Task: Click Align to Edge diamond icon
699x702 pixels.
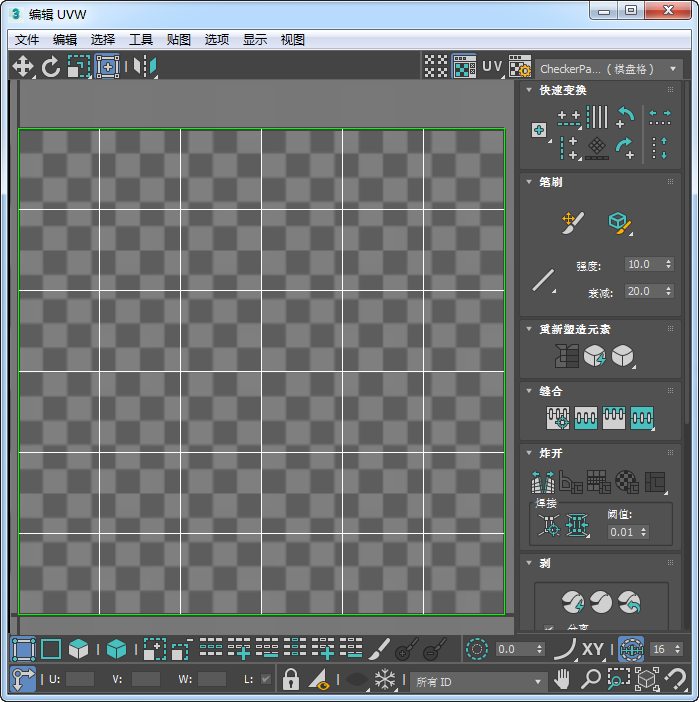Action: pyautogui.click(x=597, y=148)
